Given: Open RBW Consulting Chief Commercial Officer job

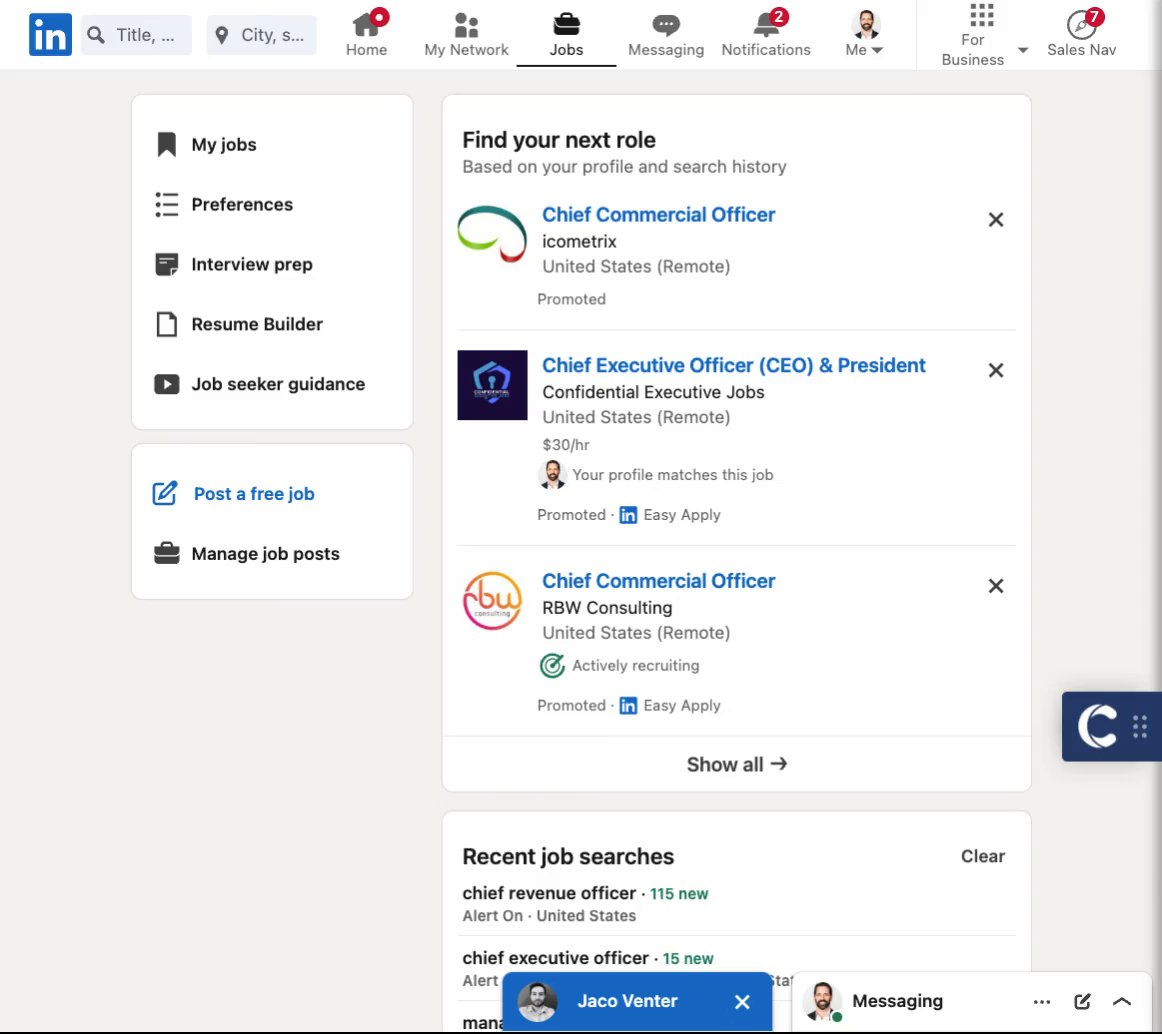Looking at the screenshot, I should point(658,581).
